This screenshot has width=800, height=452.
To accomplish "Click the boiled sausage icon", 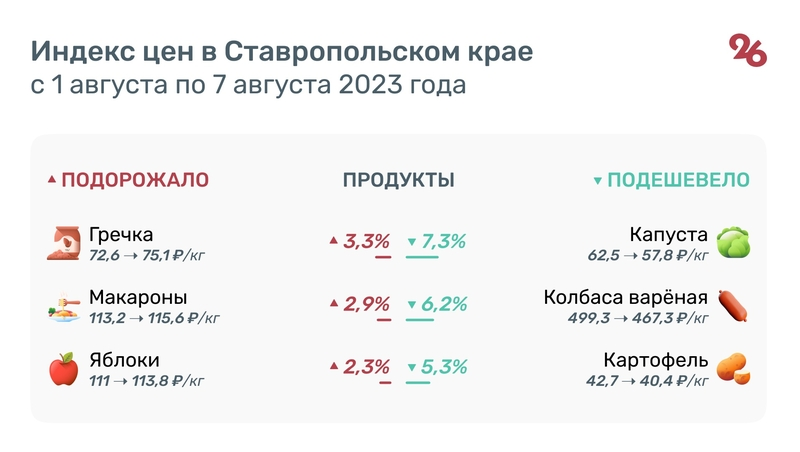I will coord(733,306).
